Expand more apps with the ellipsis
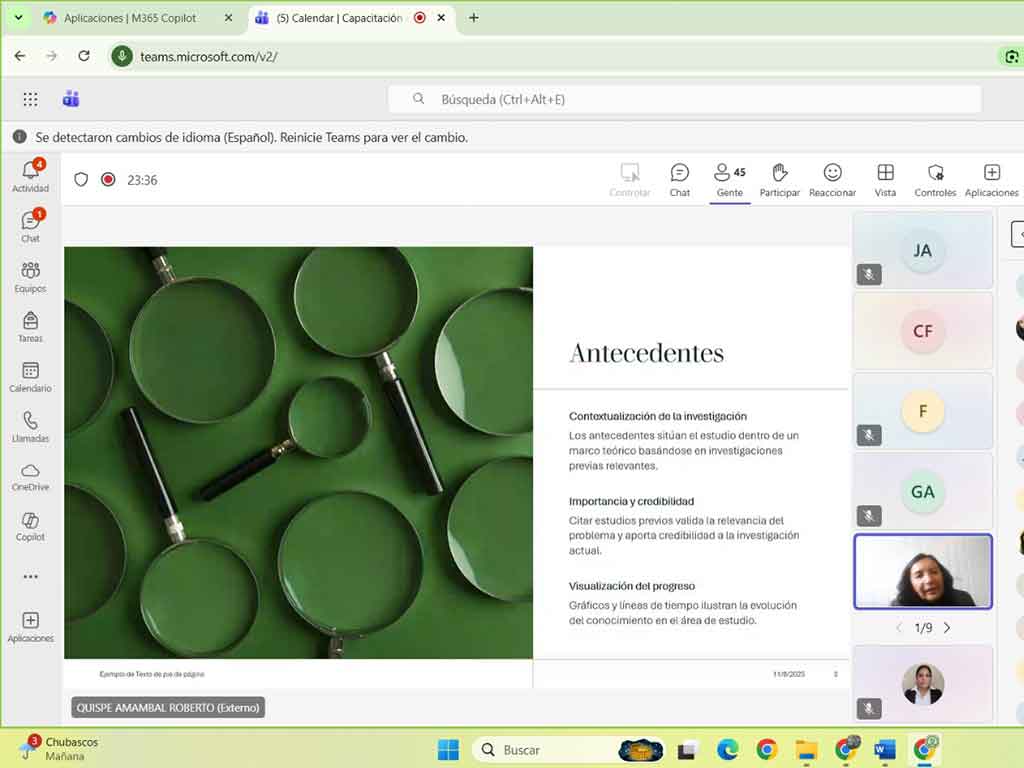Image resolution: width=1024 pixels, height=768 pixels. click(x=30, y=577)
